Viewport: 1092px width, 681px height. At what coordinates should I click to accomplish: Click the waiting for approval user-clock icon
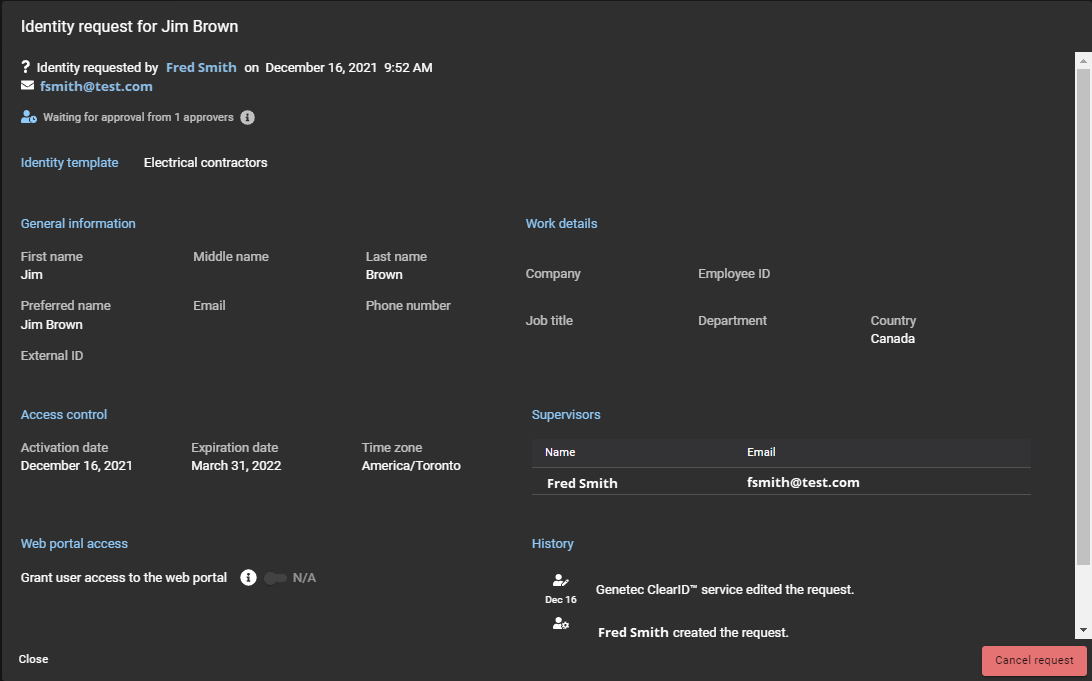(x=29, y=117)
